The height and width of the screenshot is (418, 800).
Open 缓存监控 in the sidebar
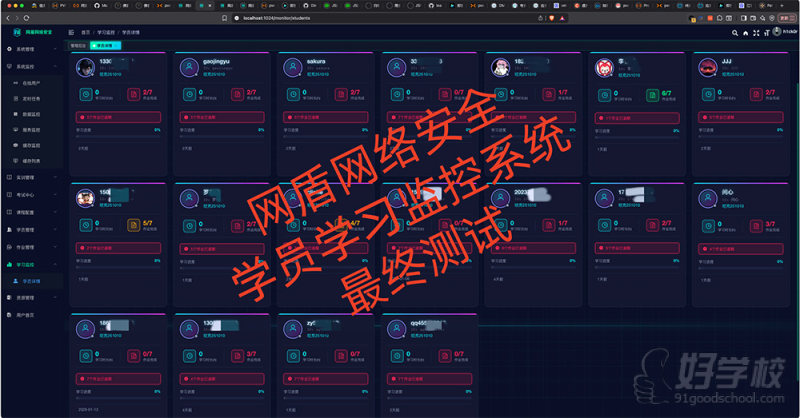32,145
